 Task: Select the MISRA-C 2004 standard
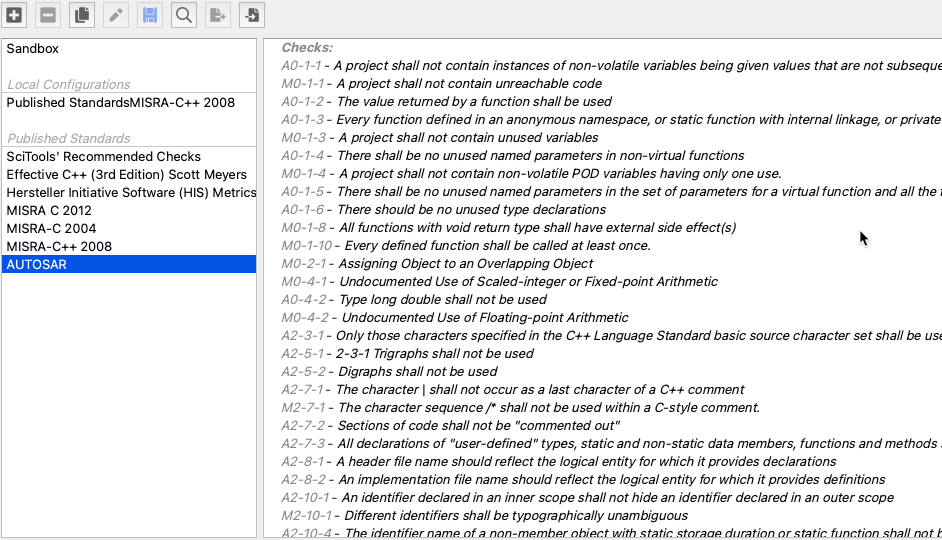[x=129, y=229]
